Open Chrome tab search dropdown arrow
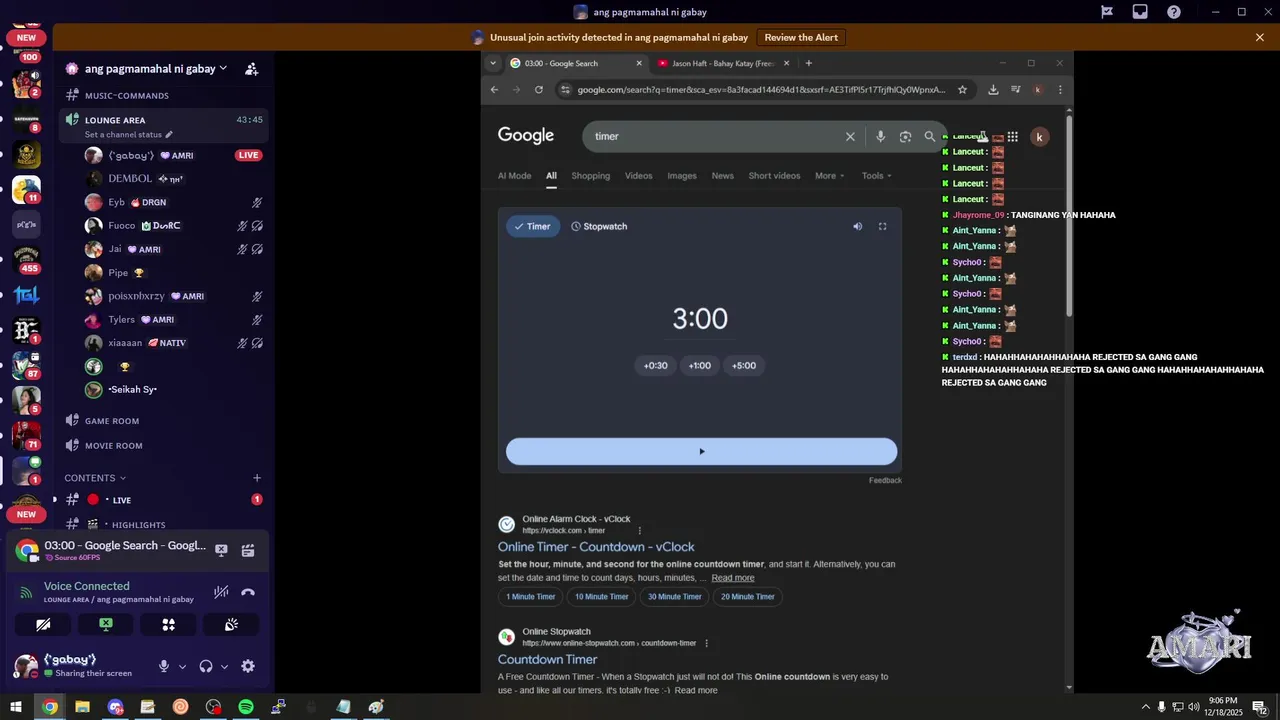This screenshot has height=720, width=1280. pos(492,63)
